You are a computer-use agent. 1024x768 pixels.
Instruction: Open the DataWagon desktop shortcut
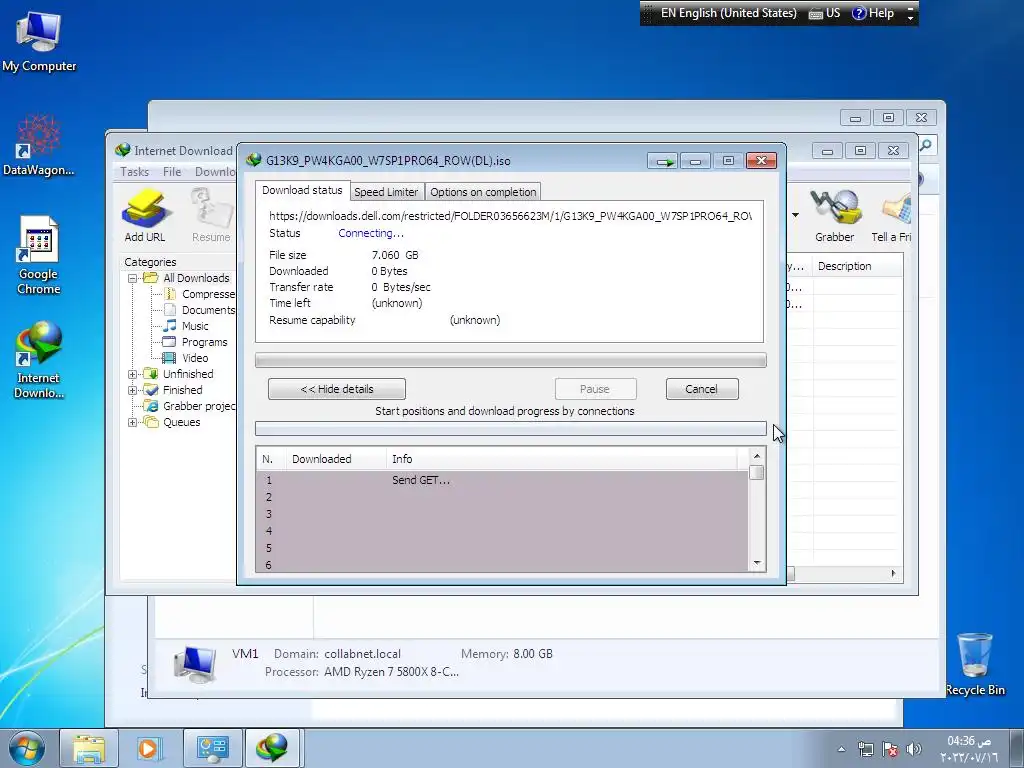point(39,145)
